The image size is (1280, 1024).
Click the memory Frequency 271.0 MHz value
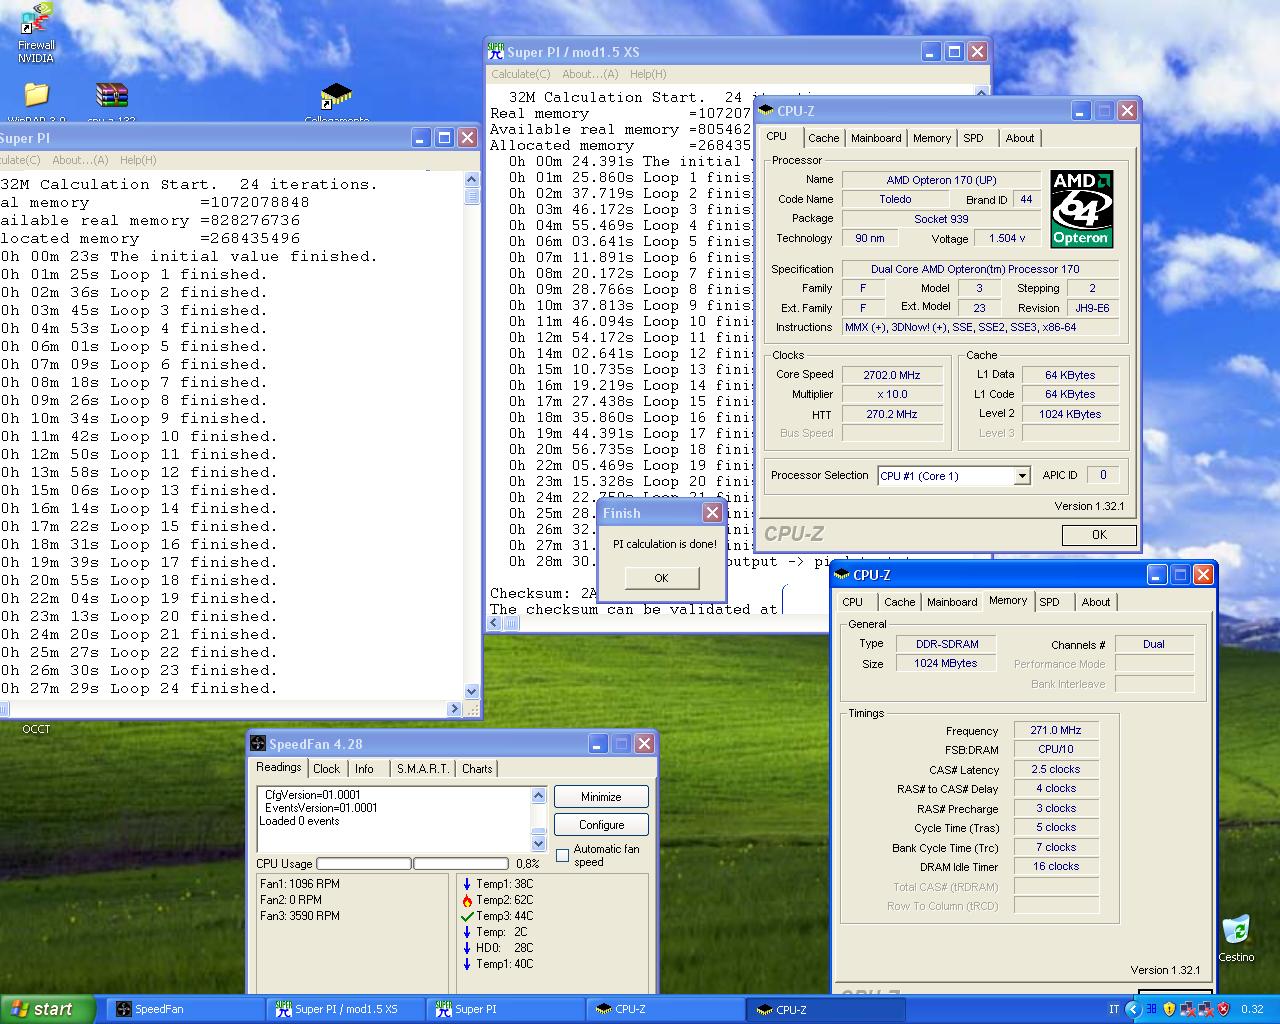(x=1056, y=730)
